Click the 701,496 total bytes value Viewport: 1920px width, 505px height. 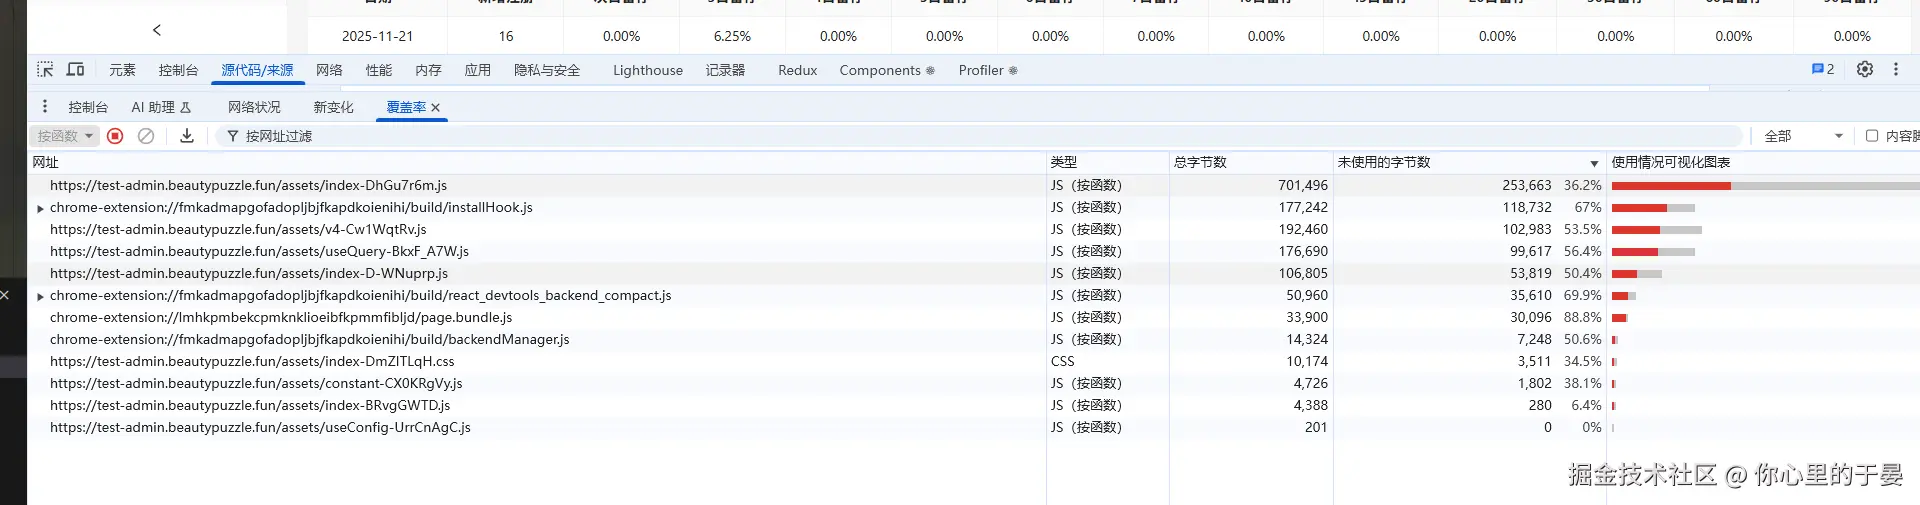pos(1303,185)
